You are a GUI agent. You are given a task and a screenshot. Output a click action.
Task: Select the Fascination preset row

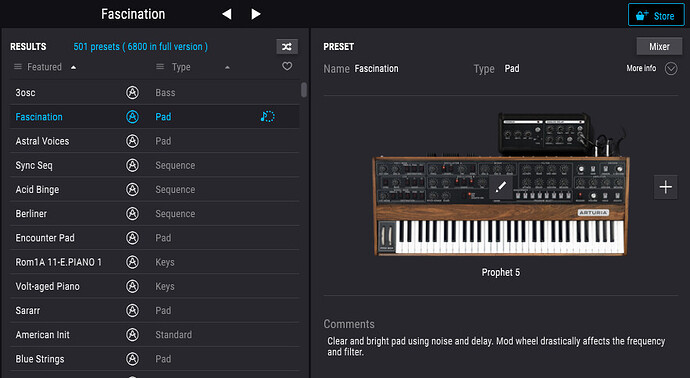[x=154, y=117]
